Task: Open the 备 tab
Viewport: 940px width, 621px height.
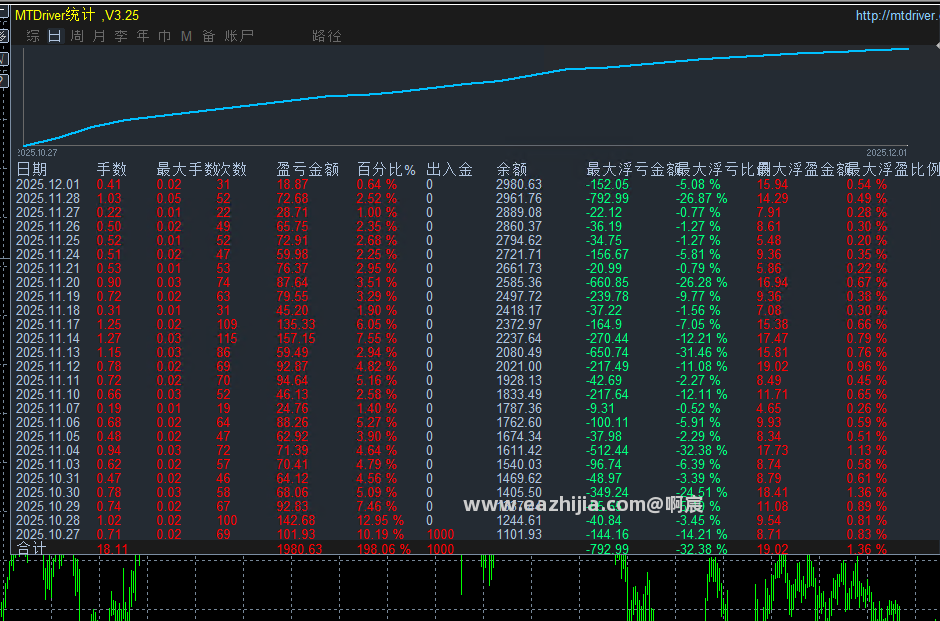Action: [x=208, y=36]
